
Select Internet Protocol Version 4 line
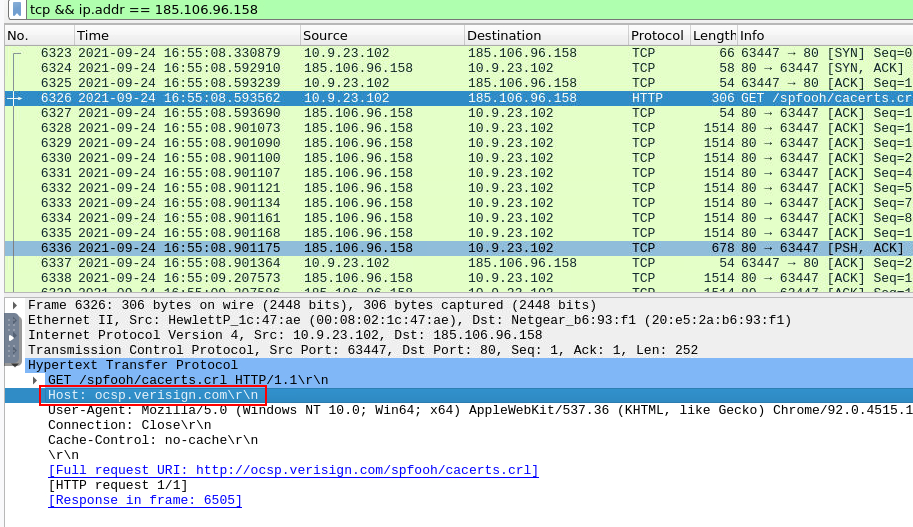[285, 335]
